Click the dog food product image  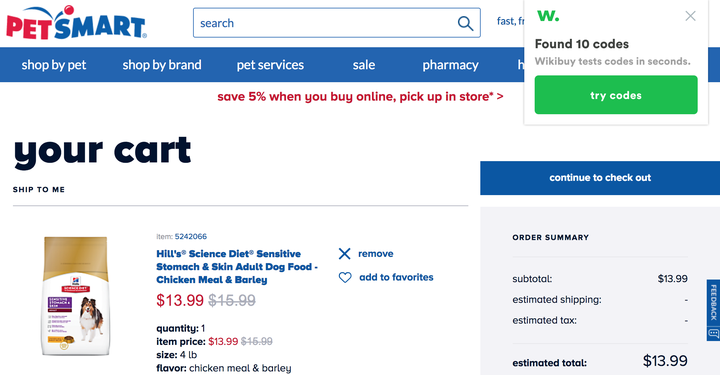[x=76, y=296]
